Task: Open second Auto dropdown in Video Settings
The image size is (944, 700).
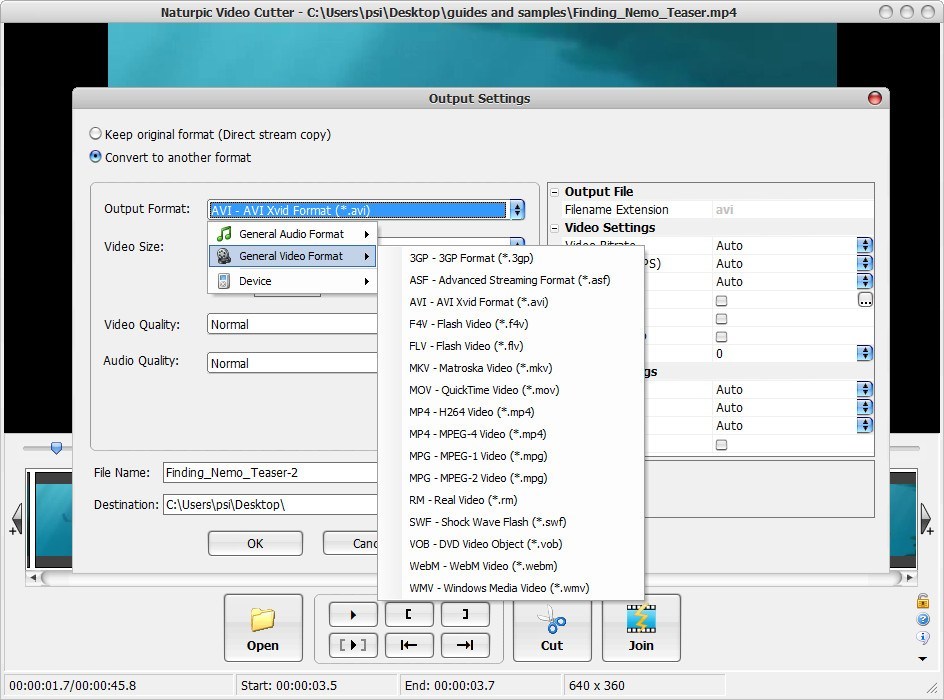Action: (x=865, y=263)
